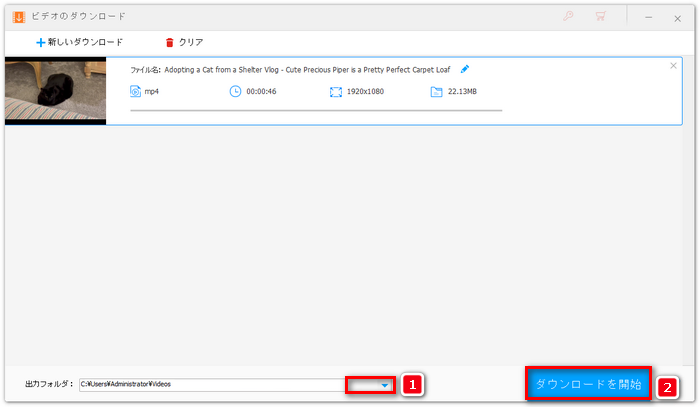Start download with ダウンロードを開始 button
Viewport: 700px width, 407px height.
[x=588, y=384]
